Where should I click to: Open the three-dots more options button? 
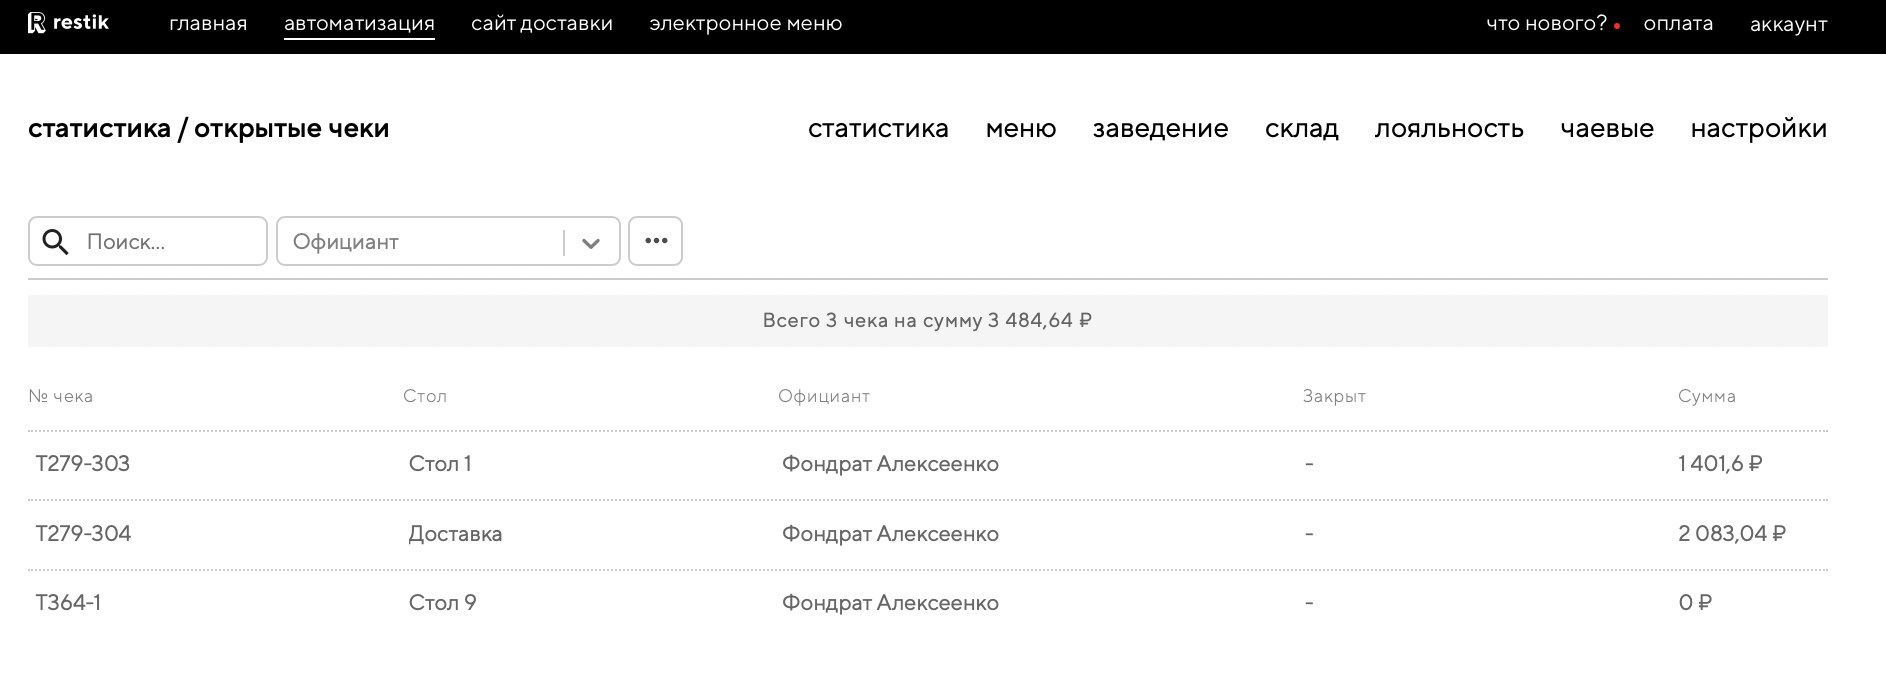coord(655,241)
